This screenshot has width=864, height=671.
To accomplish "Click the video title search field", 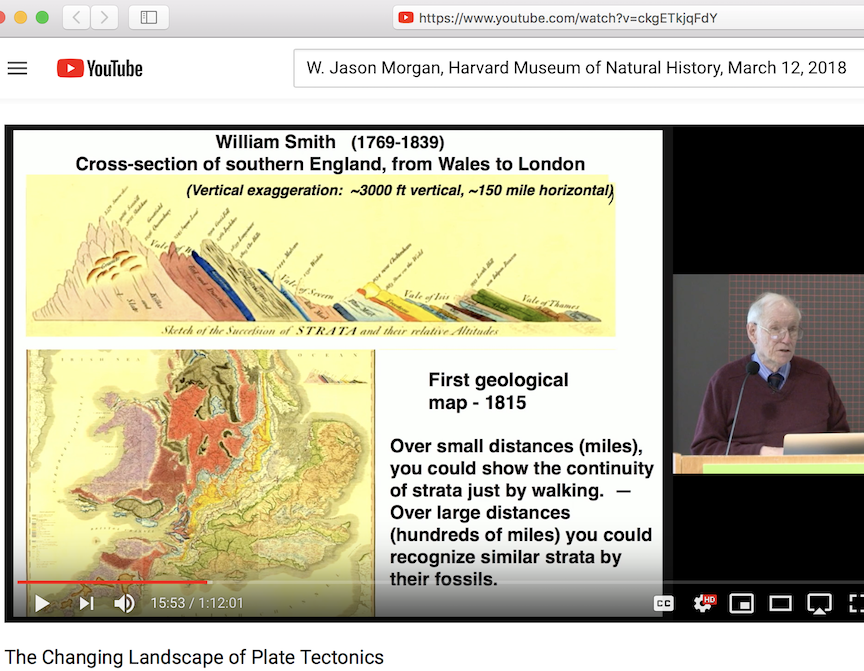I will point(577,68).
